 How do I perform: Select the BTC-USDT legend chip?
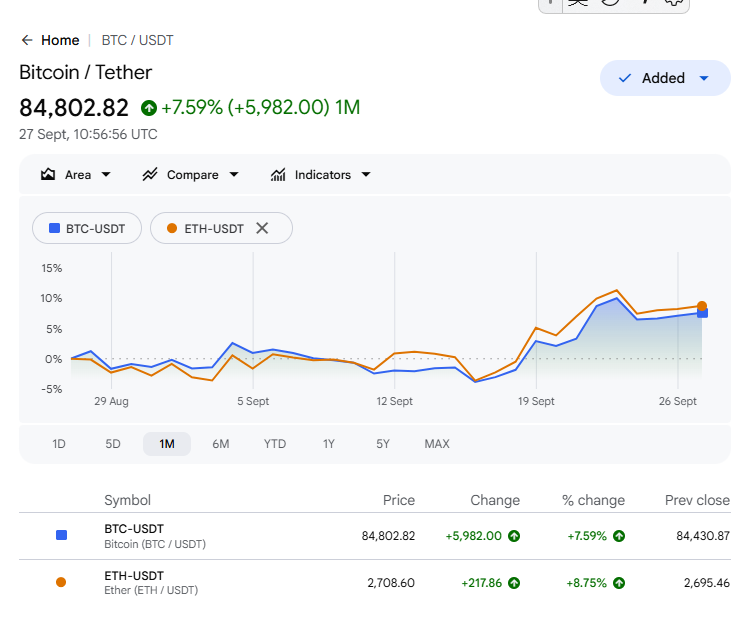(87, 228)
